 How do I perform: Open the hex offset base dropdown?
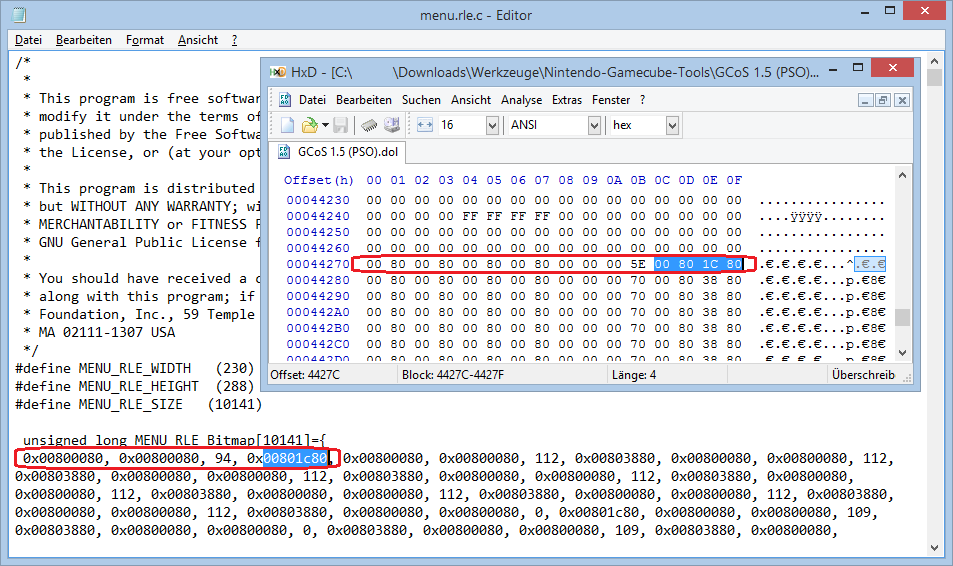[671, 125]
